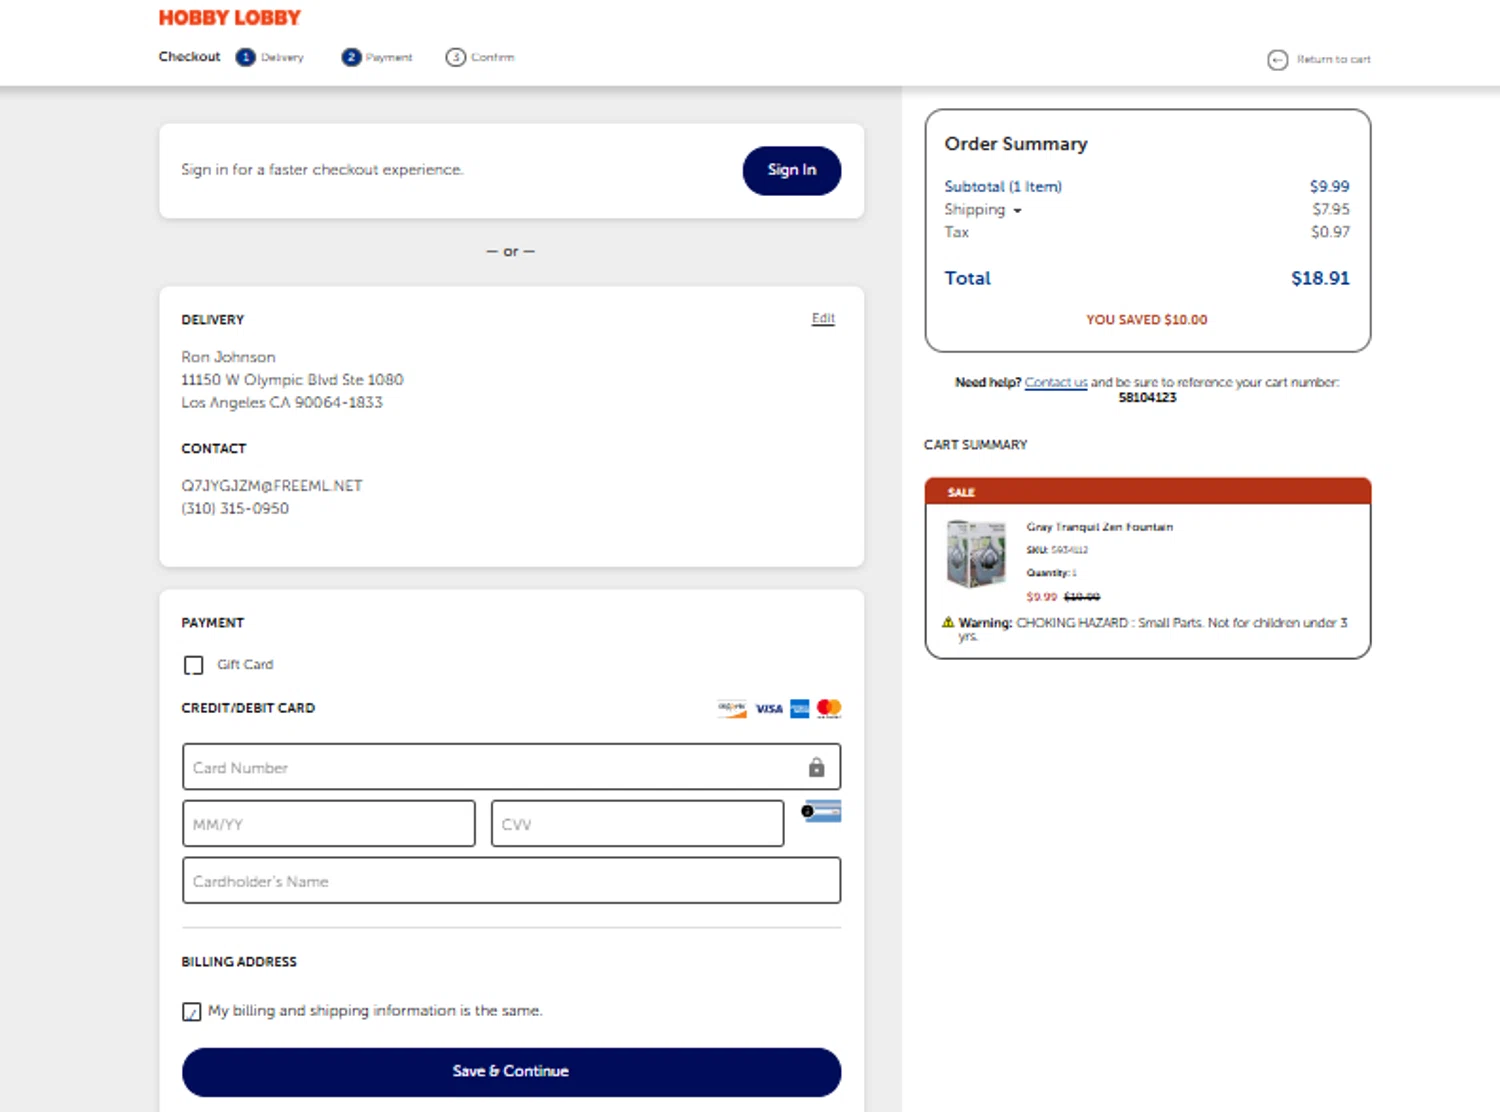
Task: Focus the MM/YY expiration field
Action: 329,824
